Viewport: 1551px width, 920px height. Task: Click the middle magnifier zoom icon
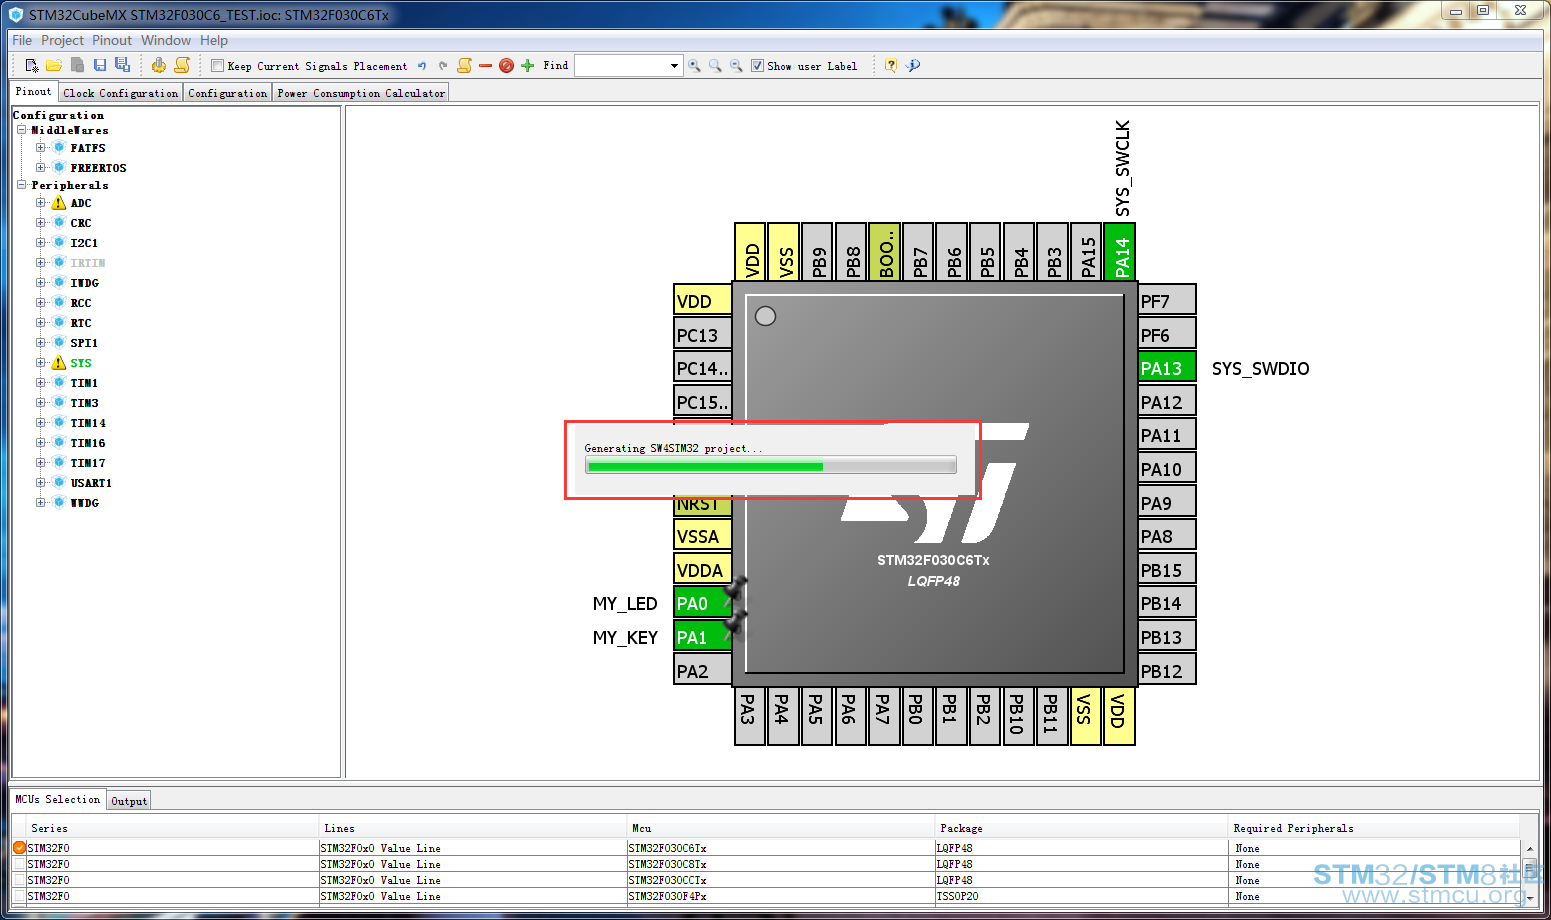[x=715, y=66]
